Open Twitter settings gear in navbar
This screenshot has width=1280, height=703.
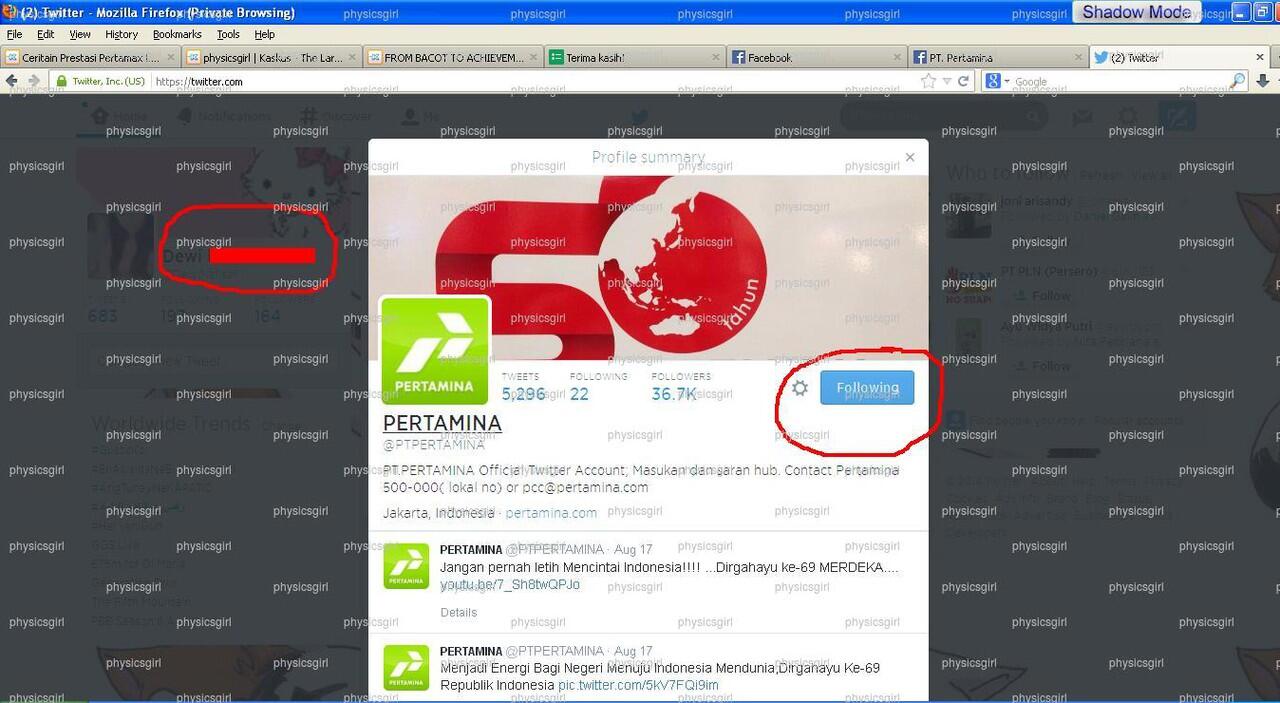[1128, 117]
